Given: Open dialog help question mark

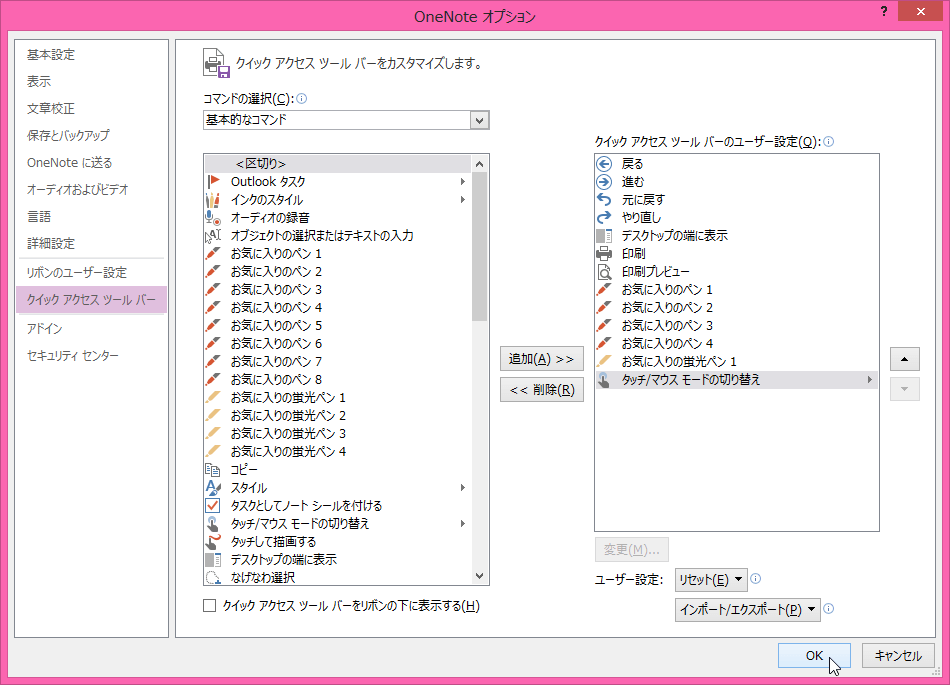Looking at the screenshot, I should pos(884,12).
